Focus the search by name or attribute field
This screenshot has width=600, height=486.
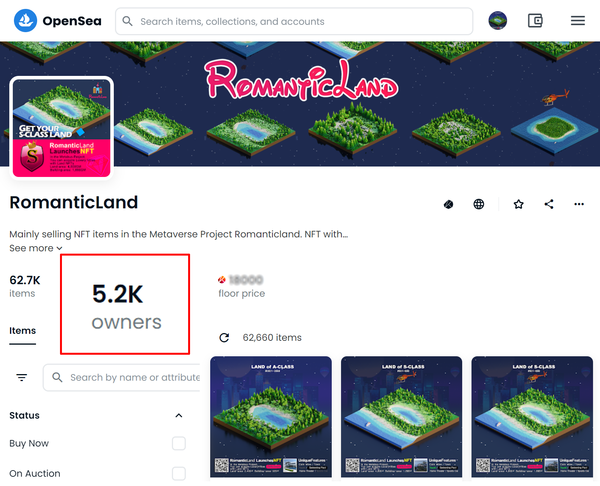point(122,378)
